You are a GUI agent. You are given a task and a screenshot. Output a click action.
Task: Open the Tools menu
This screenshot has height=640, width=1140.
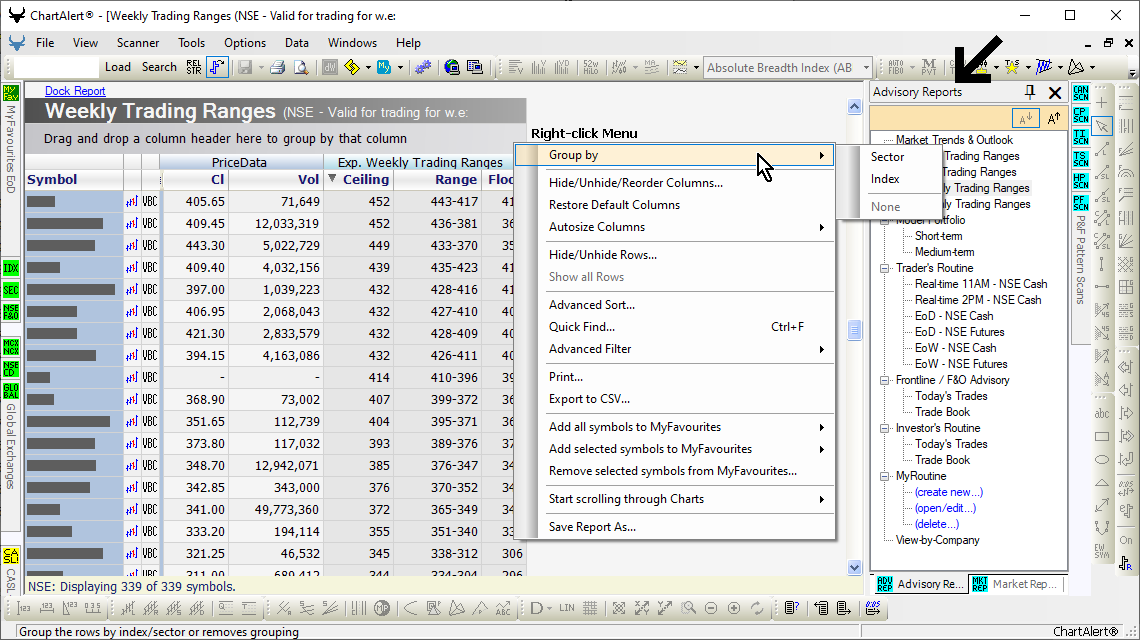[x=191, y=43]
